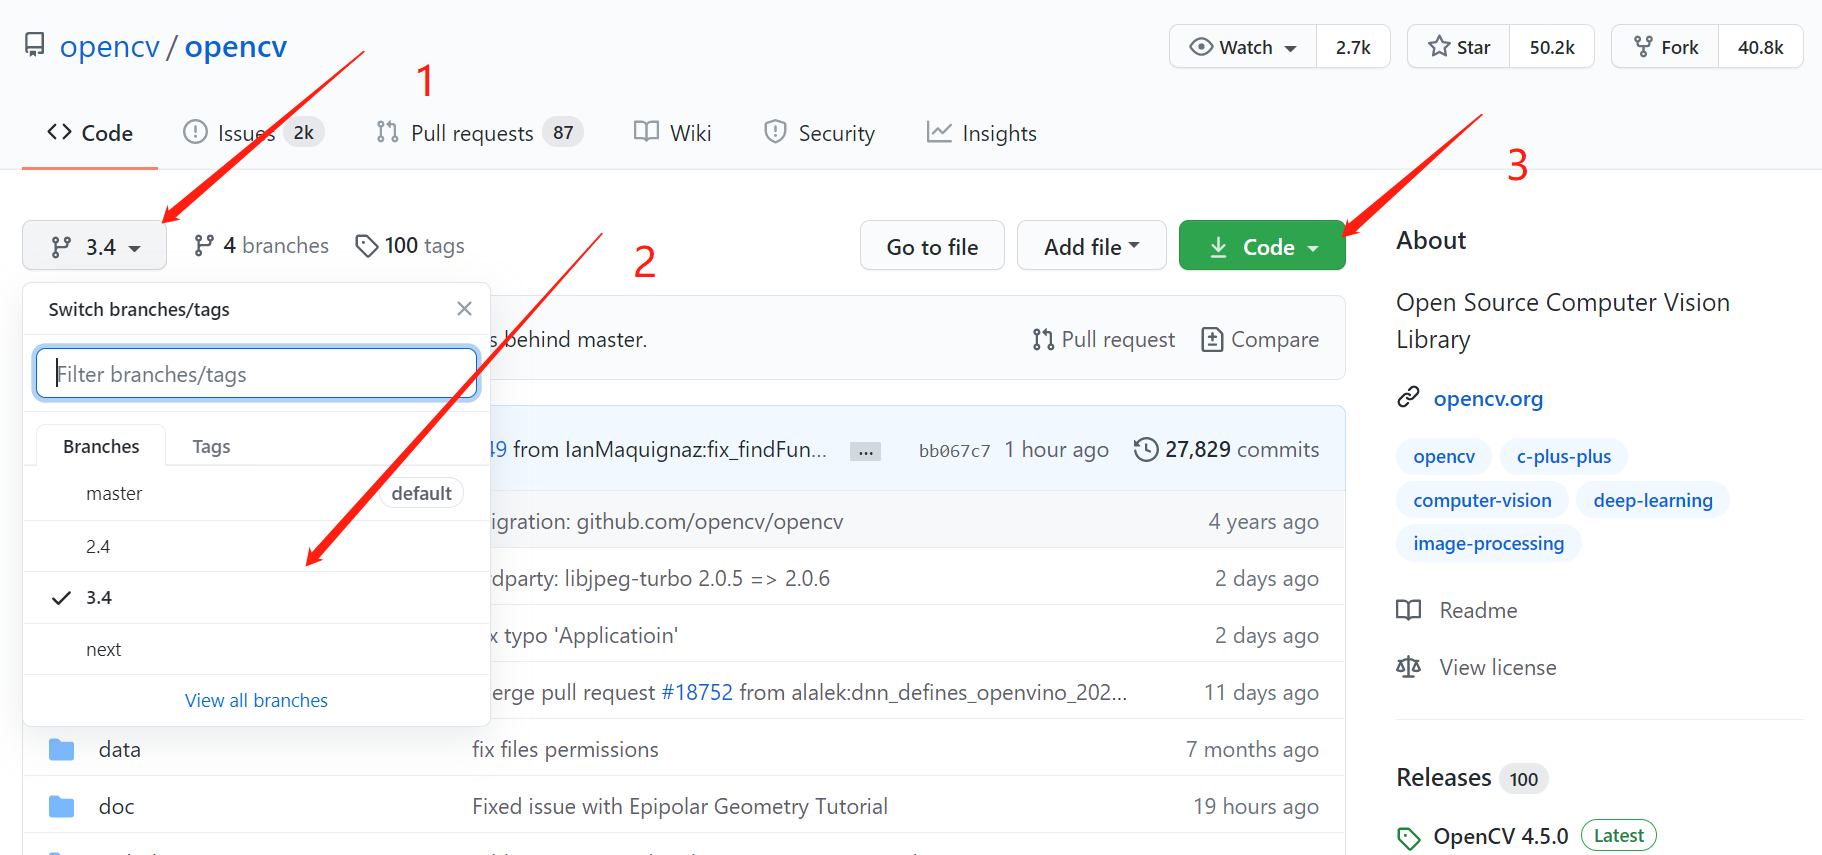
Task: Close the Switch branches/tags popup
Action: (x=464, y=309)
